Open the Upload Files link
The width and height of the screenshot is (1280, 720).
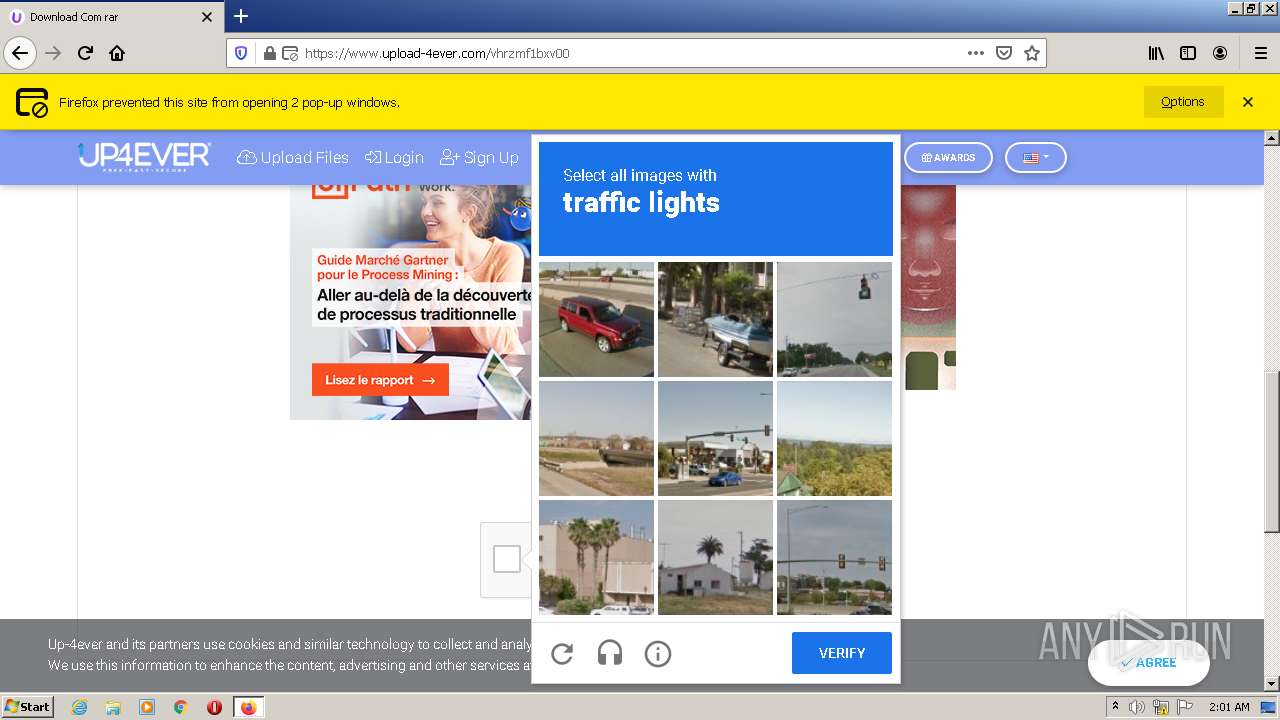click(x=293, y=158)
